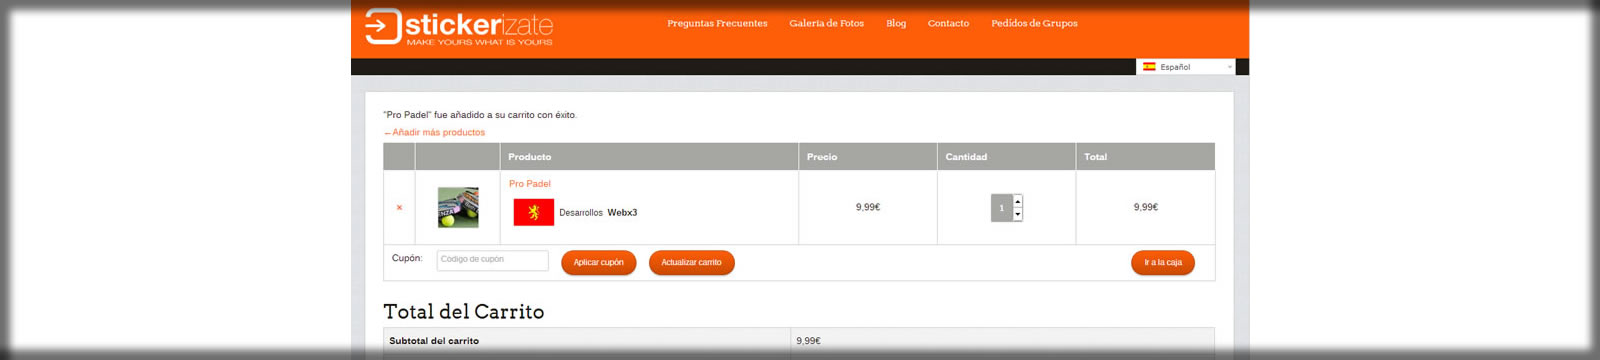Viewport: 1600px width, 360px height.
Task: Click the Pro Padel added message
Action: click(480, 115)
